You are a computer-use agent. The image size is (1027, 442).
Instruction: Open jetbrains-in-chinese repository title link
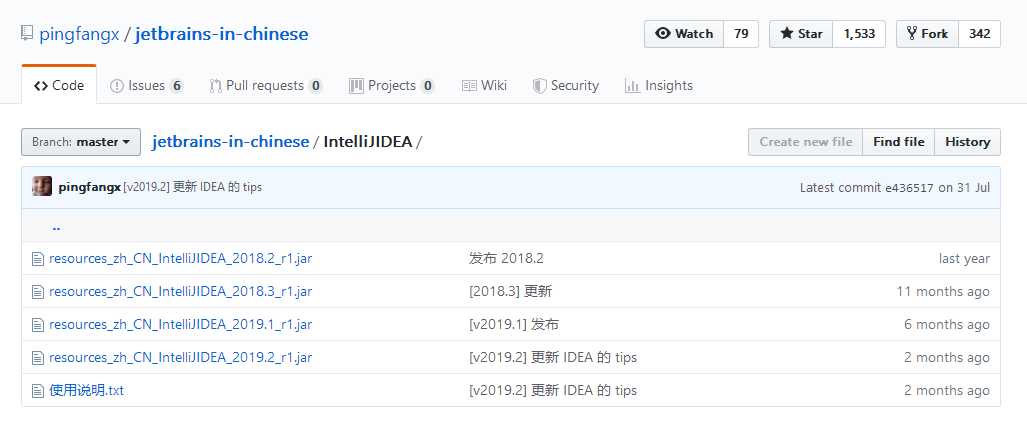(221, 34)
